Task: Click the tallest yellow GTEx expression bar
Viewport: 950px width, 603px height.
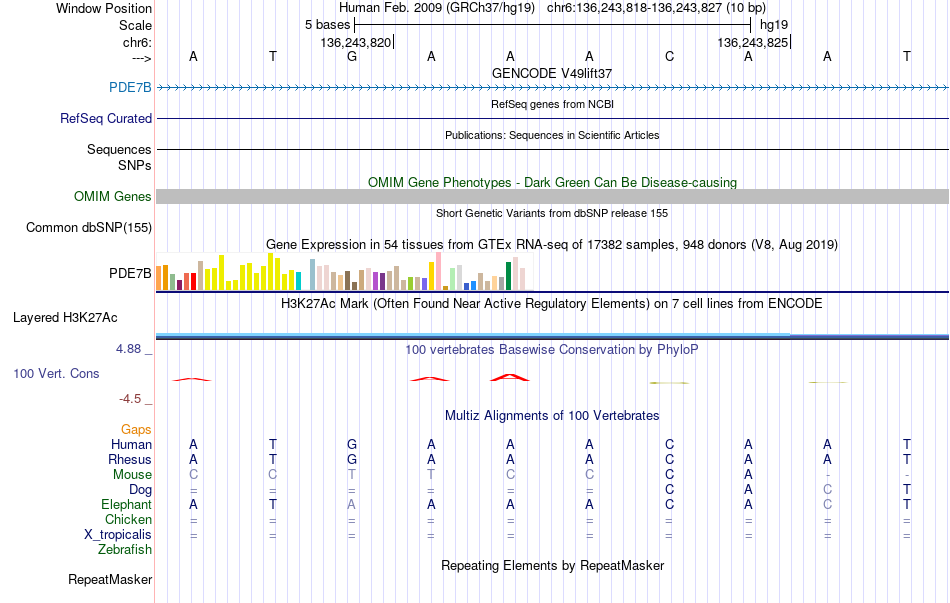Action: tap(270, 272)
